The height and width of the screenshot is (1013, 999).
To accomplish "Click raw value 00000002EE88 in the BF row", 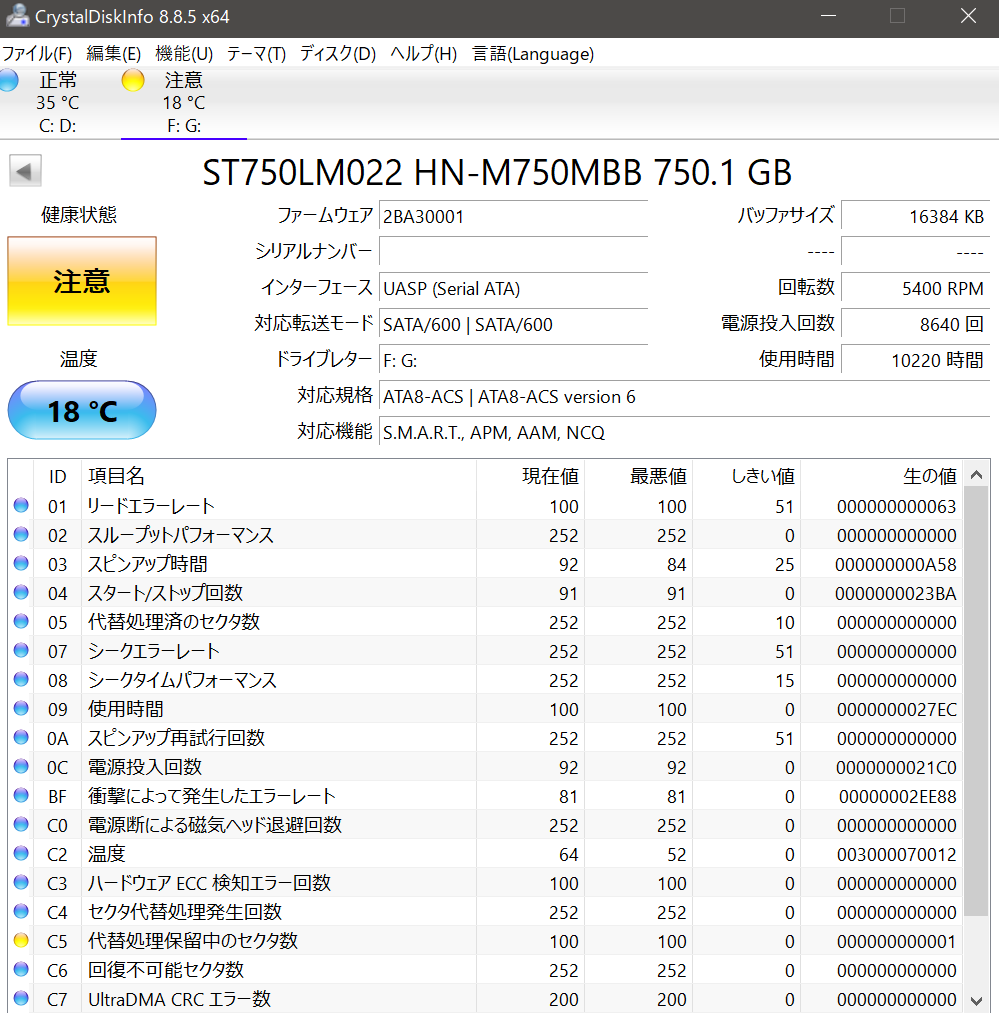I will coord(898,796).
